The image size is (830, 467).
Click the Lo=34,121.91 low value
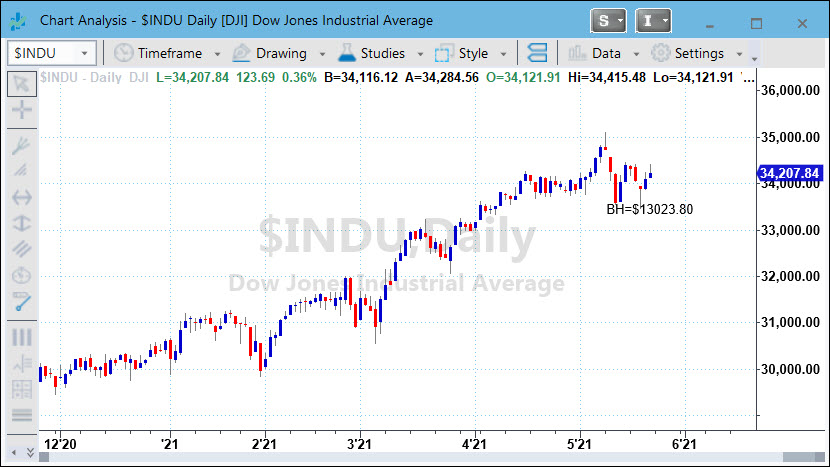coord(693,77)
